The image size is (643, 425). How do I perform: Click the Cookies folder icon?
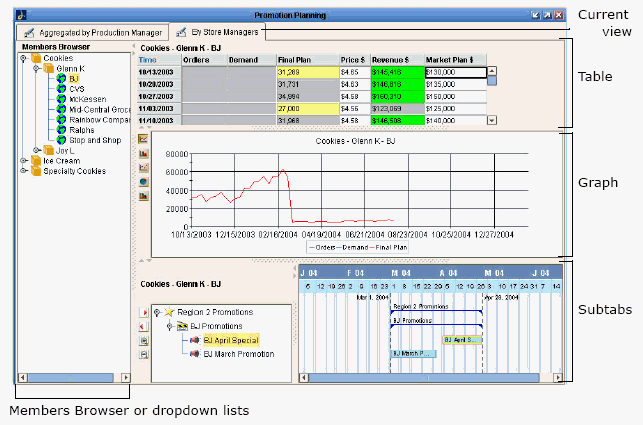click(x=36, y=58)
